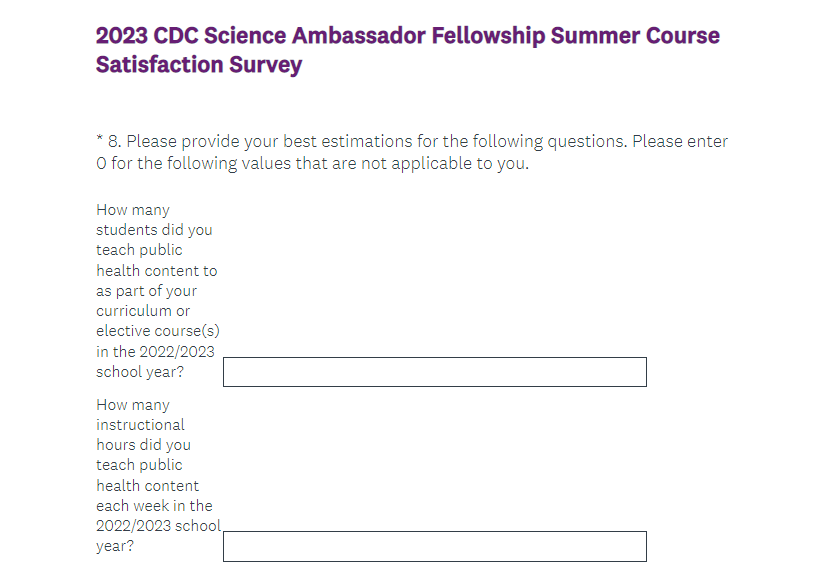
Task: Click the 'students did you' label line
Action: (x=154, y=230)
